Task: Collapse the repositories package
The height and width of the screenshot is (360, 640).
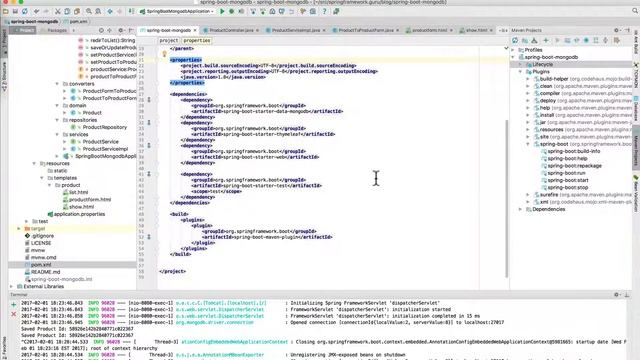Action: coord(57,120)
